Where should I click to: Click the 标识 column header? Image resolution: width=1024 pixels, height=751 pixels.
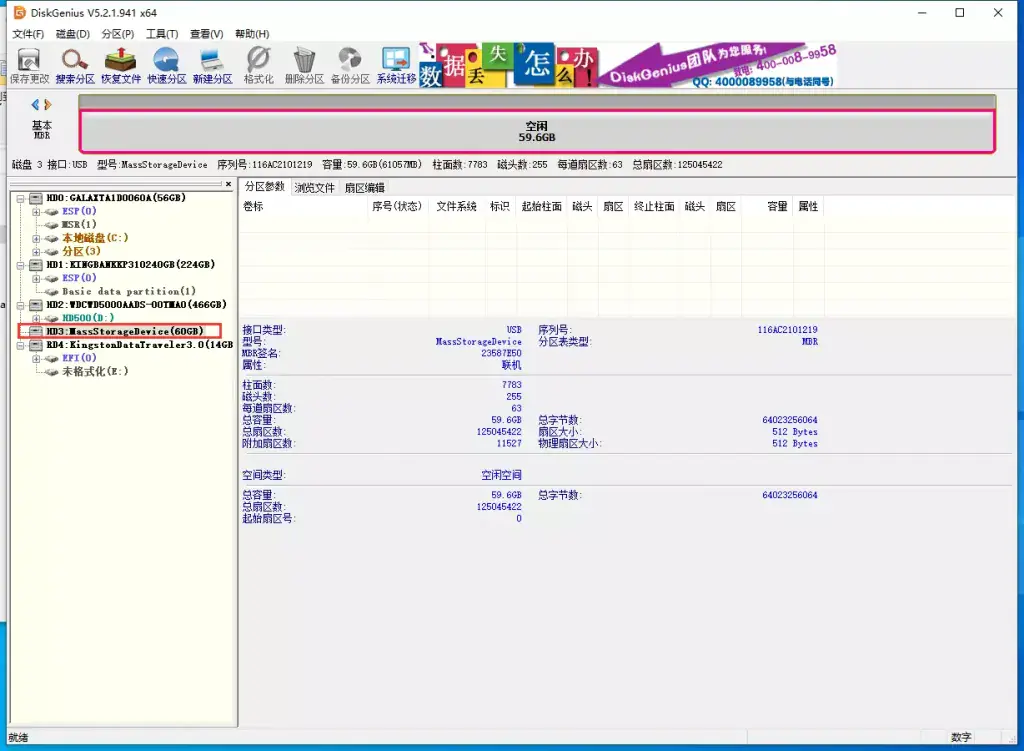pyautogui.click(x=500, y=206)
